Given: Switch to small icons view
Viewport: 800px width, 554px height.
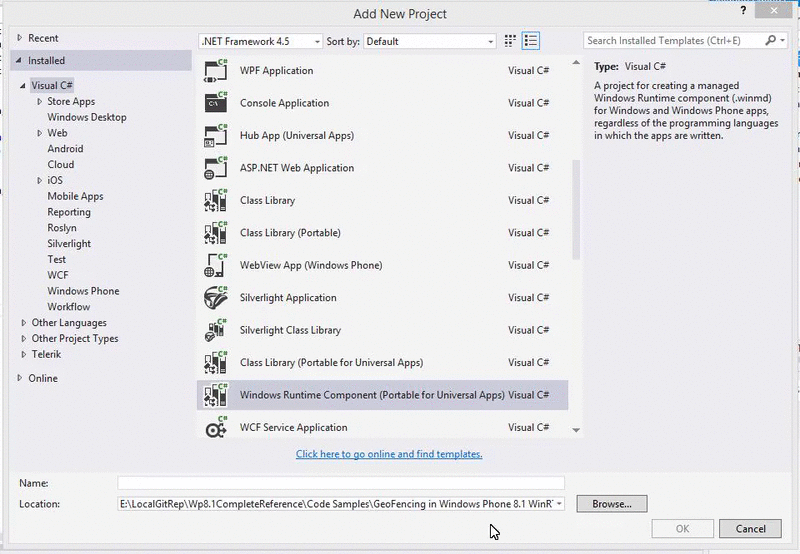Looking at the screenshot, I should click(x=510, y=41).
